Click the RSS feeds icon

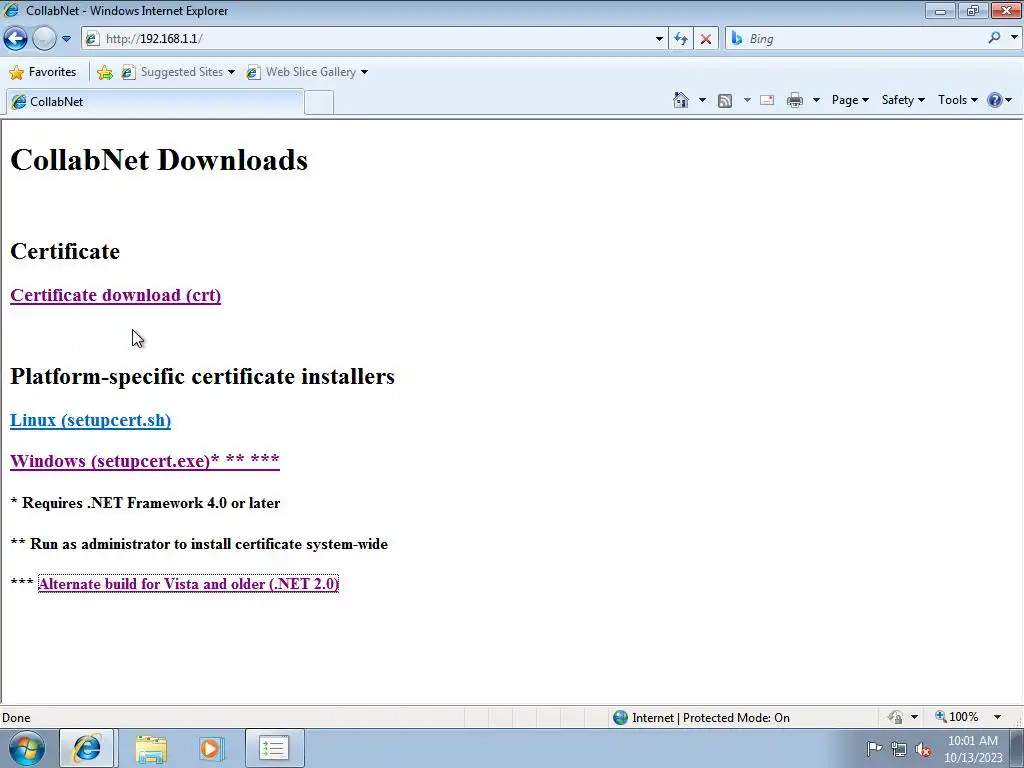(x=725, y=101)
